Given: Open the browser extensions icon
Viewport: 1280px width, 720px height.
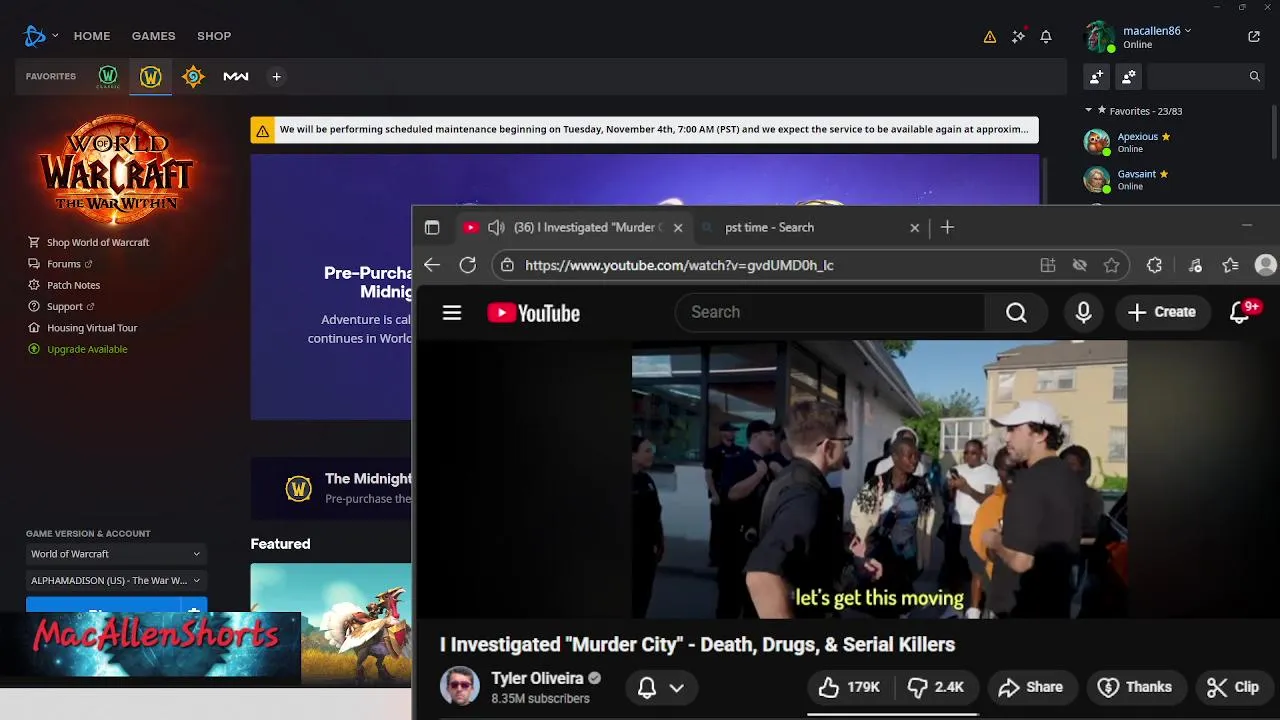Looking at the screenshot, I should [x=1154, y=265].
